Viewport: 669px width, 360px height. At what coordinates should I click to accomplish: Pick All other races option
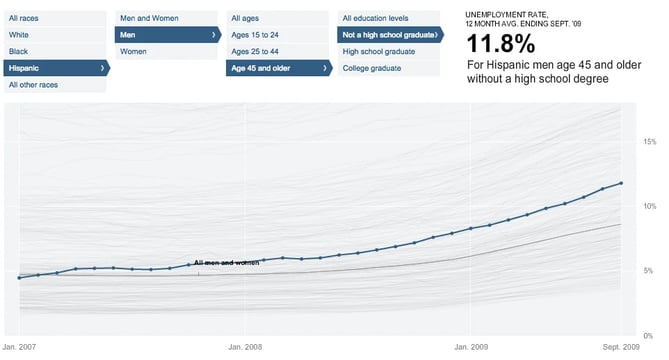(55, 85)
